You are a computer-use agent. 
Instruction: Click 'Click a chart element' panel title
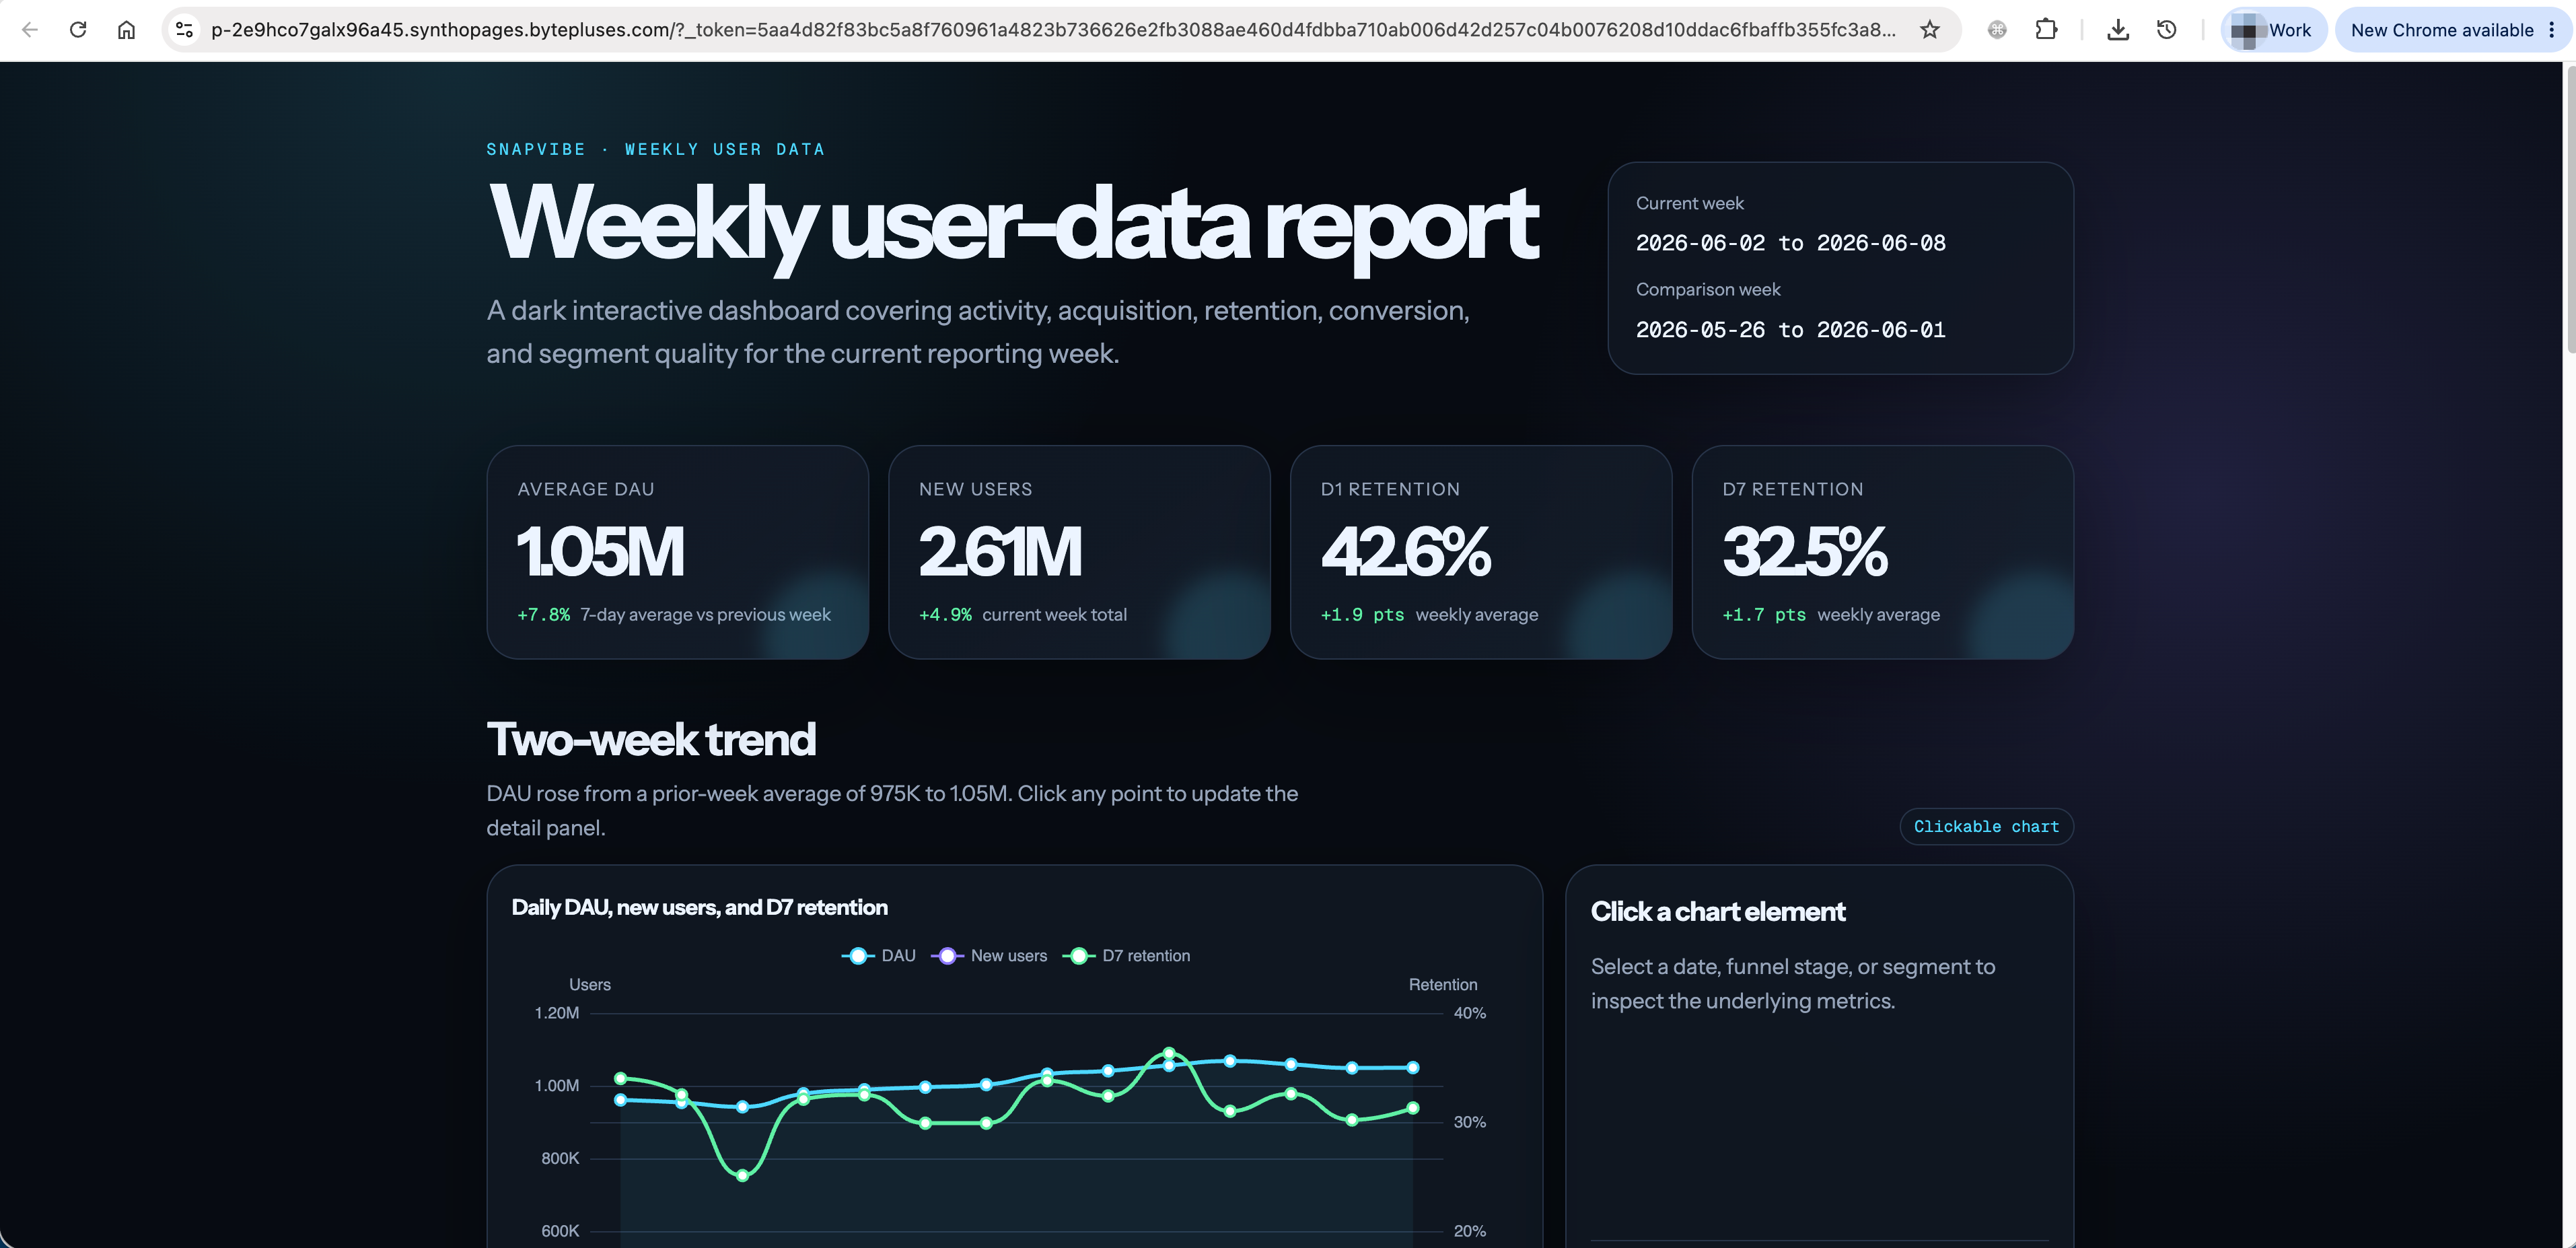pyautogui.click(x=1718, y=912)
